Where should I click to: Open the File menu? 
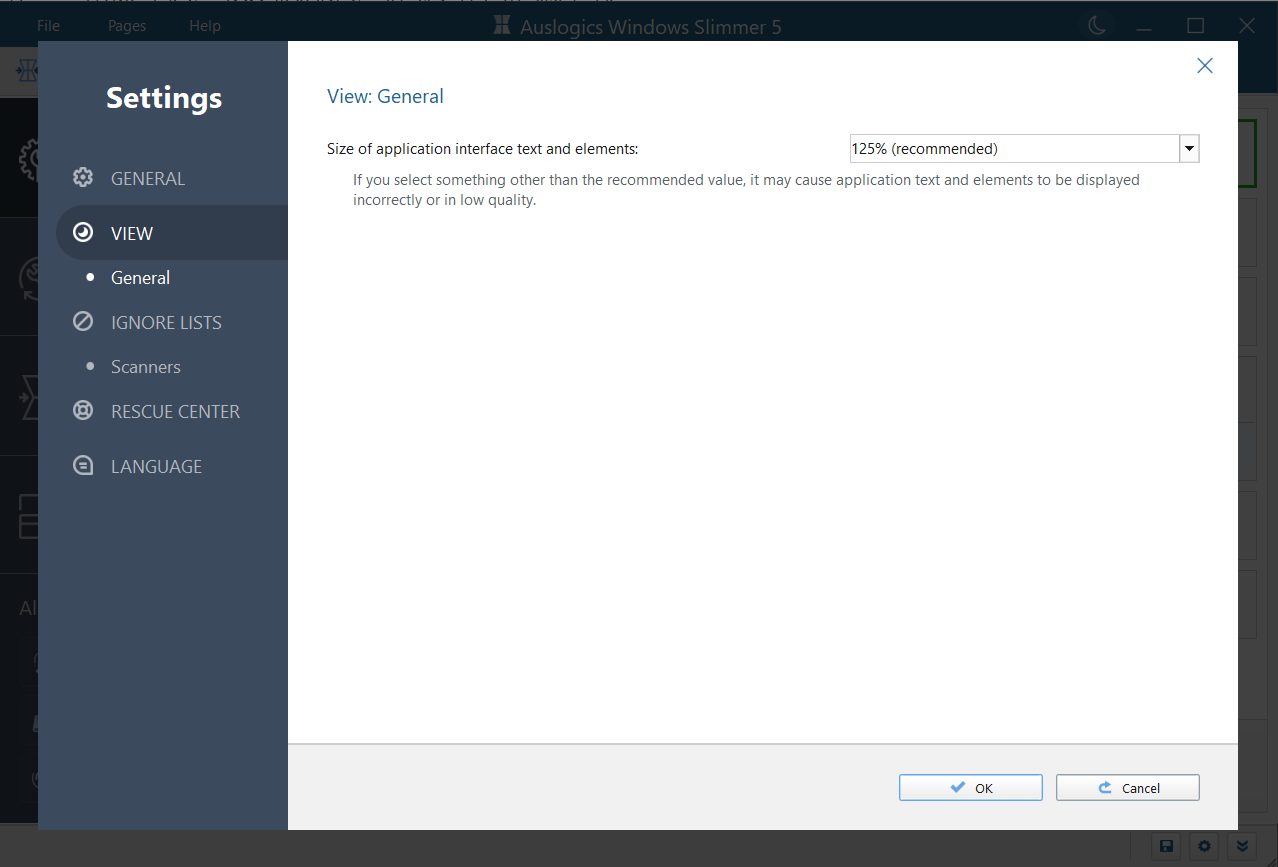48,26
